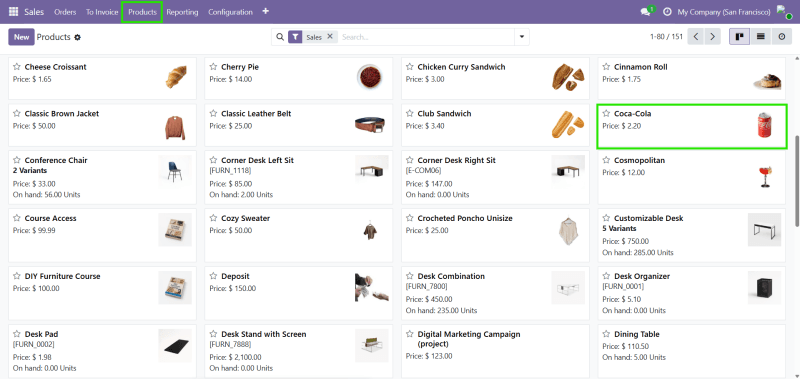Open the Cozy Sweater product
Viewport: 800px width, 379px height.
click(x=245, y=218)
